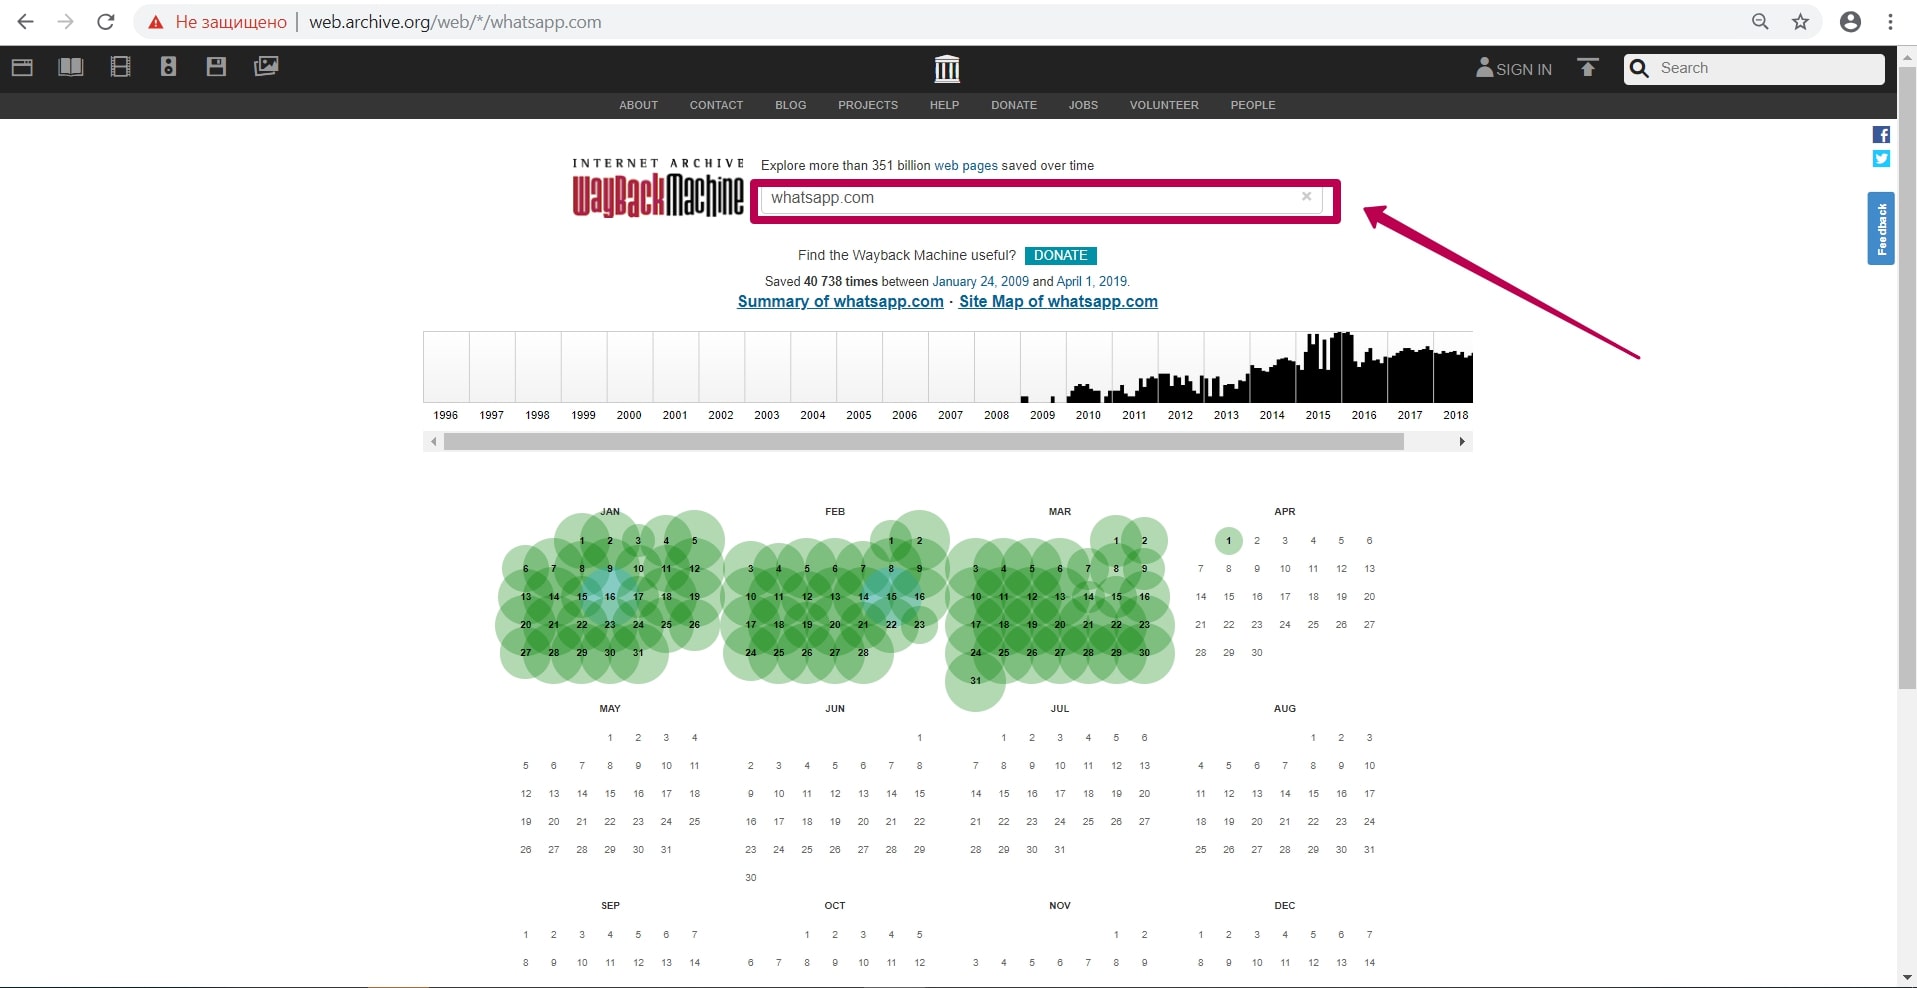Screen dimensions: 1917x988
Task: Open the Software floppy disk icon
Action: click(216, 67)
